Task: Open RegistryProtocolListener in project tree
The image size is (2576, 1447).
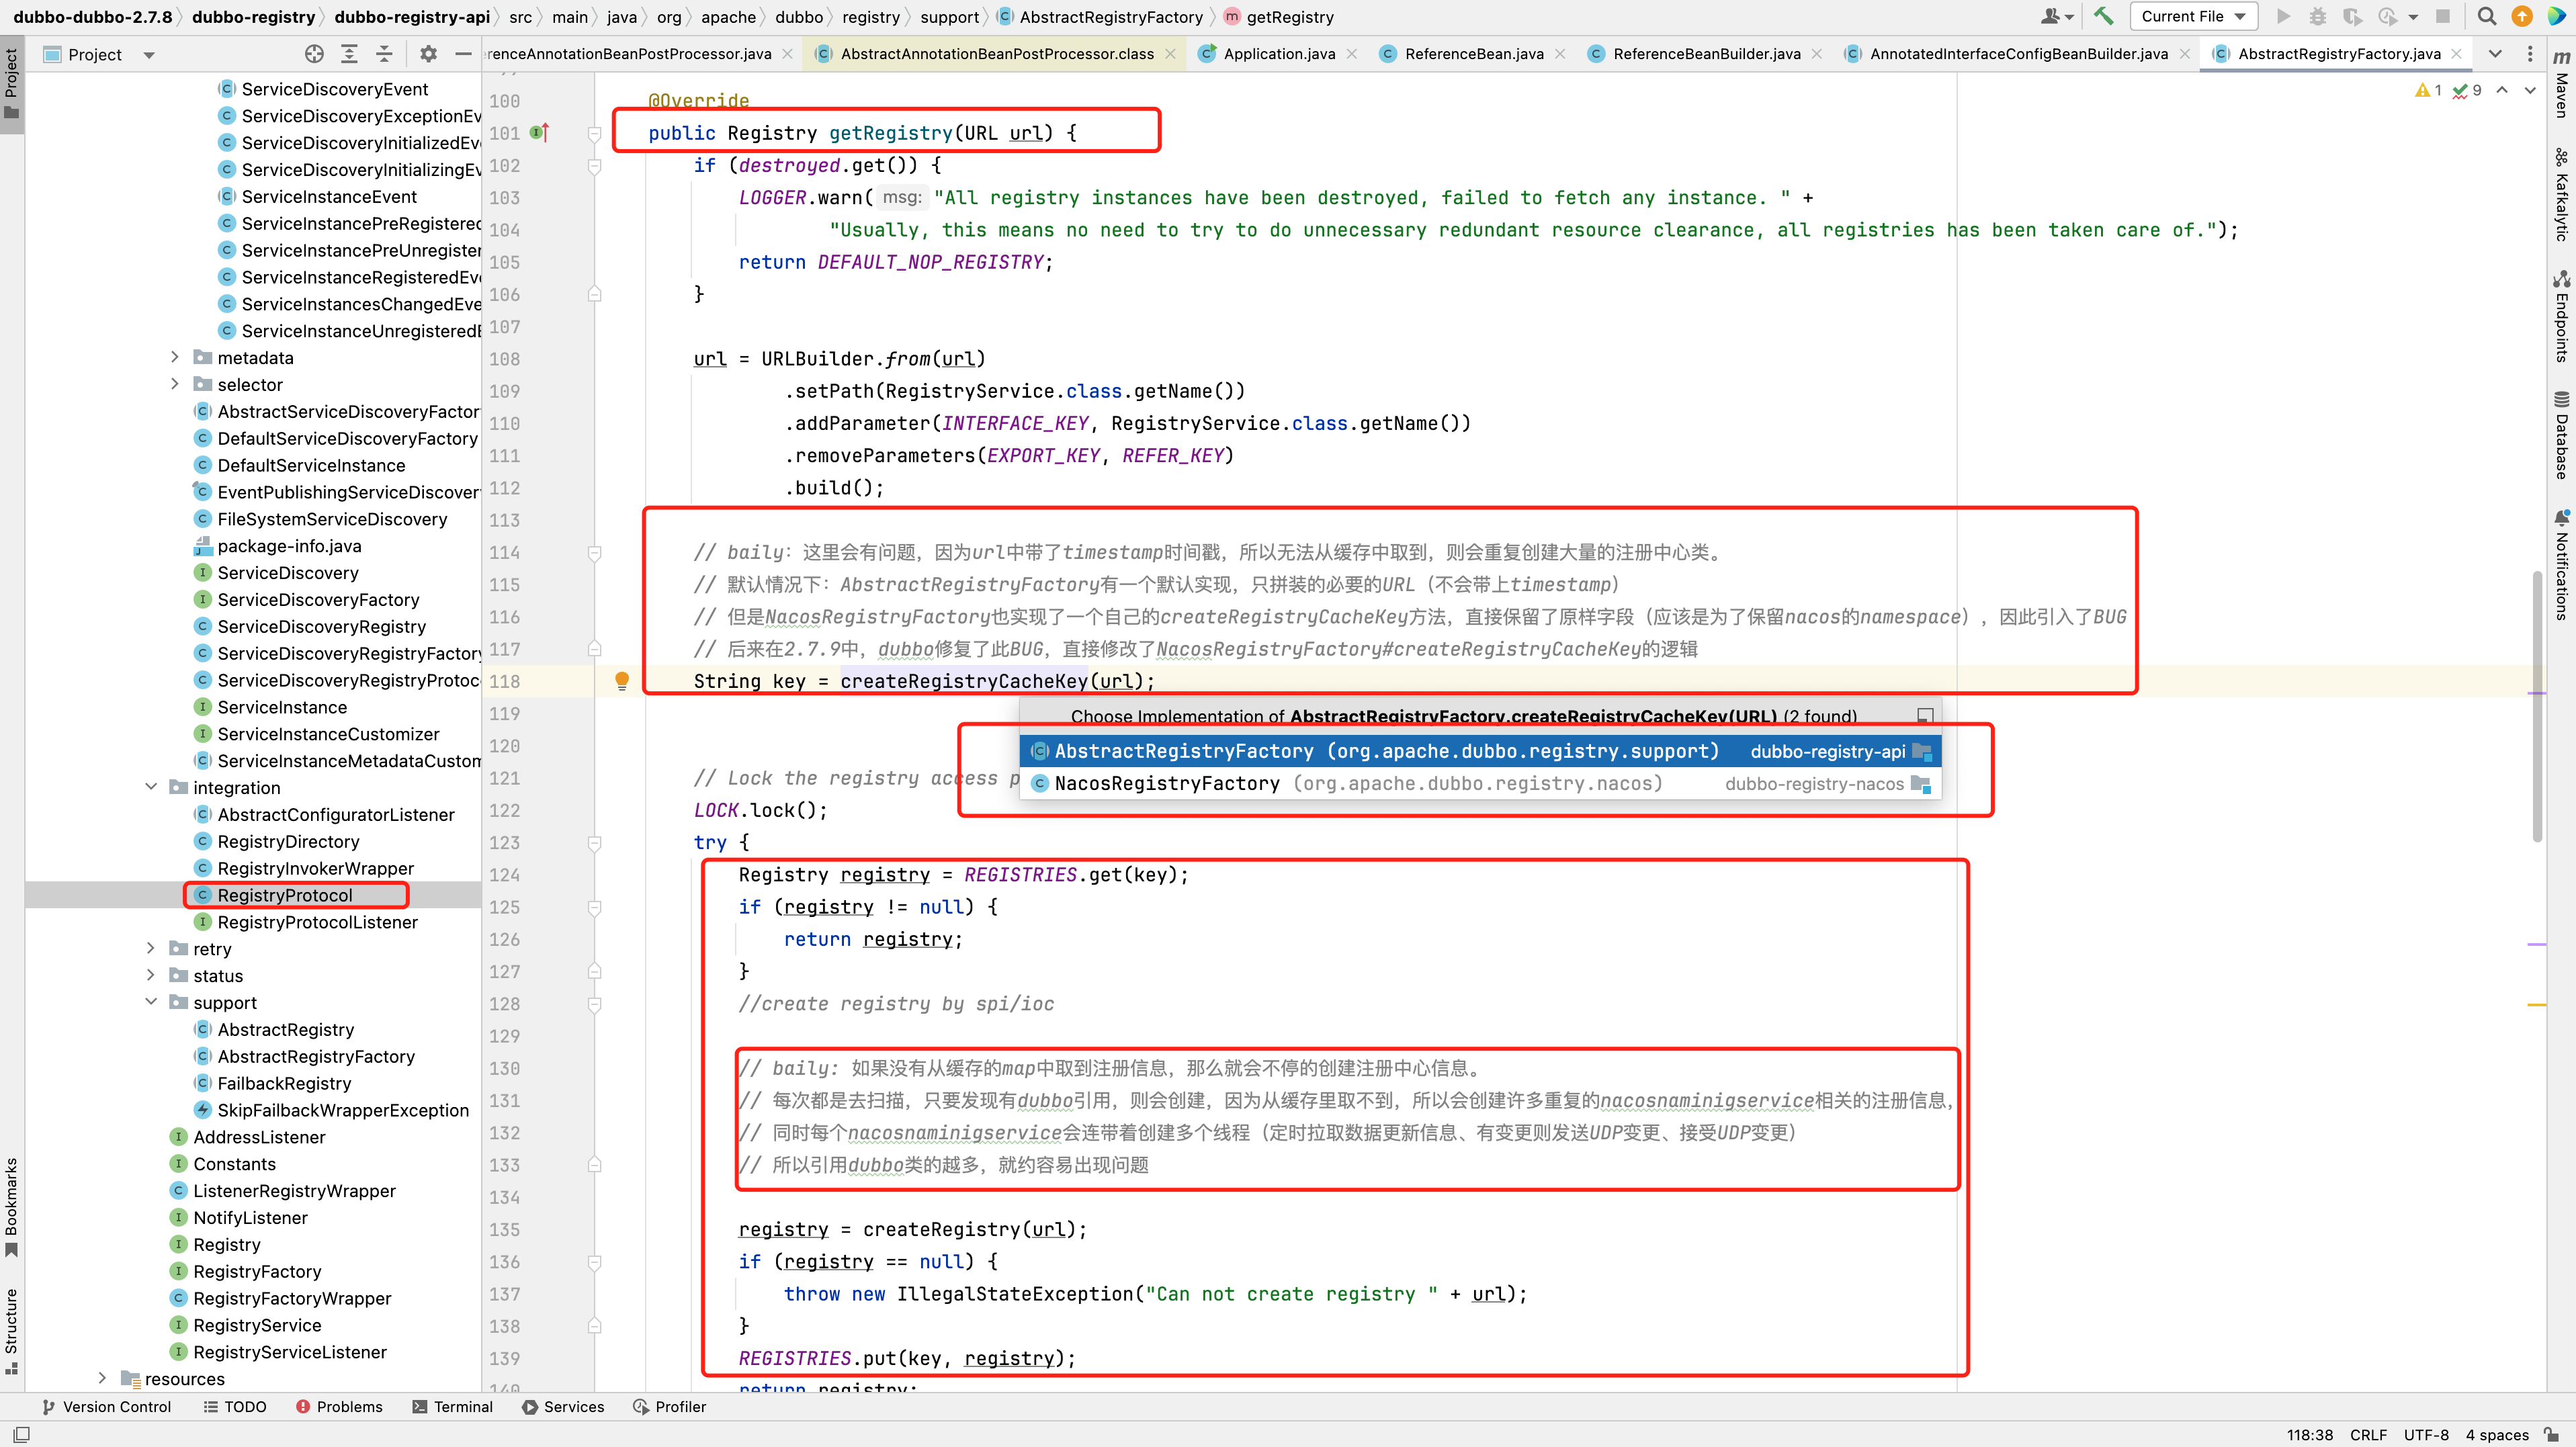Action: 317,922
